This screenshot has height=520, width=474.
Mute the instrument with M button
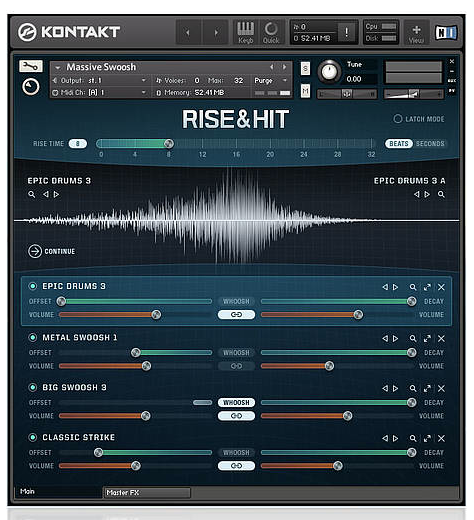click(305, 91)
